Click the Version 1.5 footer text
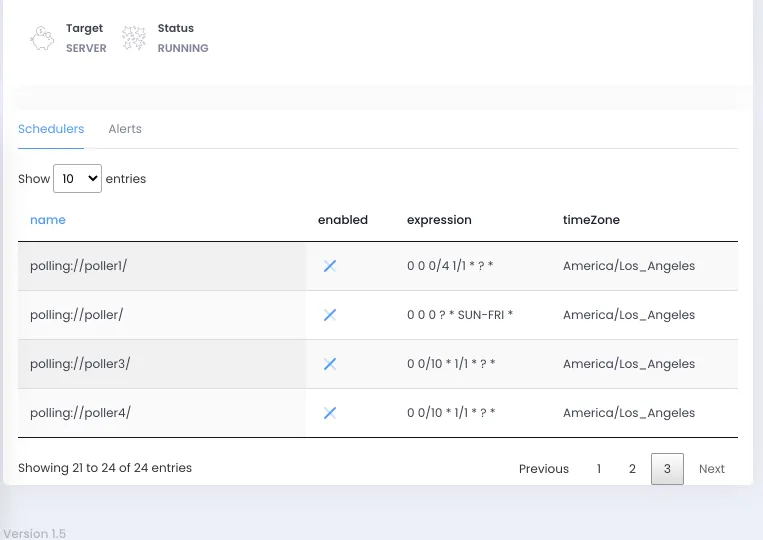The width and height of the screenshot is (763, 540). (35, 534)
